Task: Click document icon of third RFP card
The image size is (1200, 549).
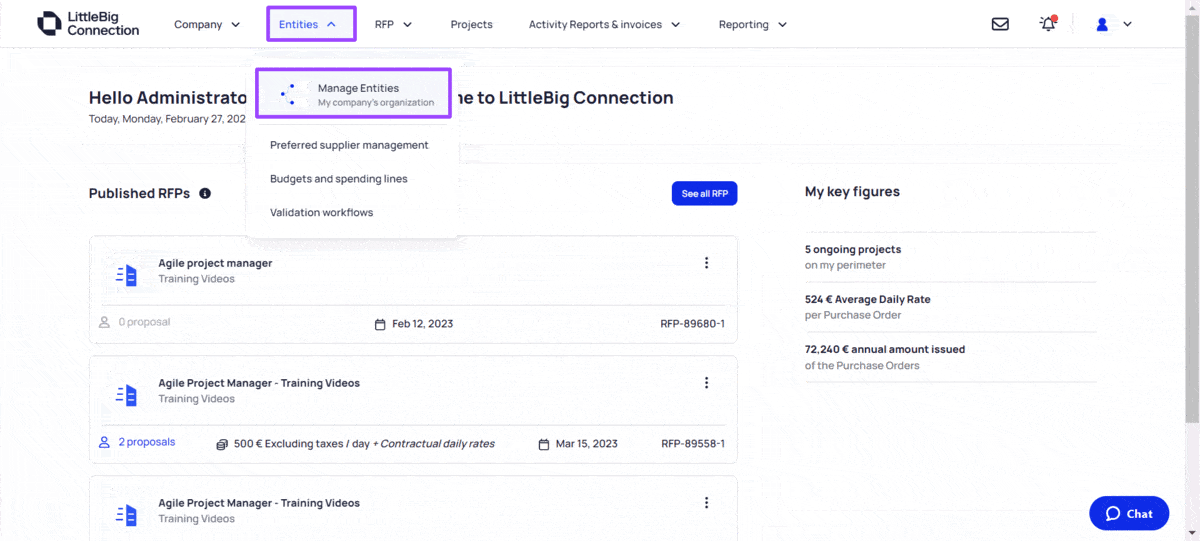Action: coord(126,515)
